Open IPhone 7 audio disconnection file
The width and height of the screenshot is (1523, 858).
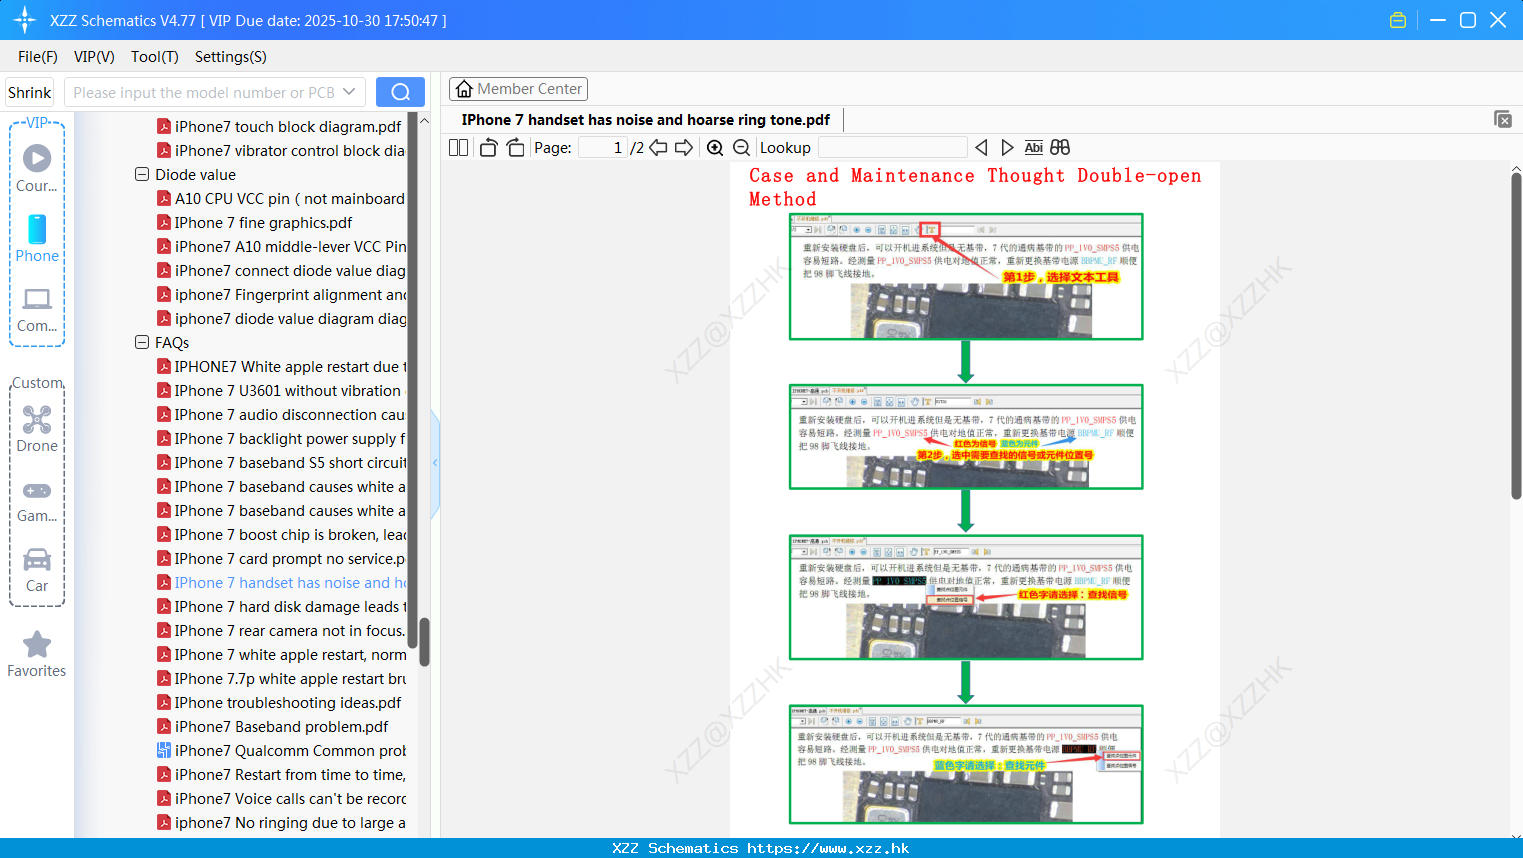pyautogui.click(x=281, y=414)
